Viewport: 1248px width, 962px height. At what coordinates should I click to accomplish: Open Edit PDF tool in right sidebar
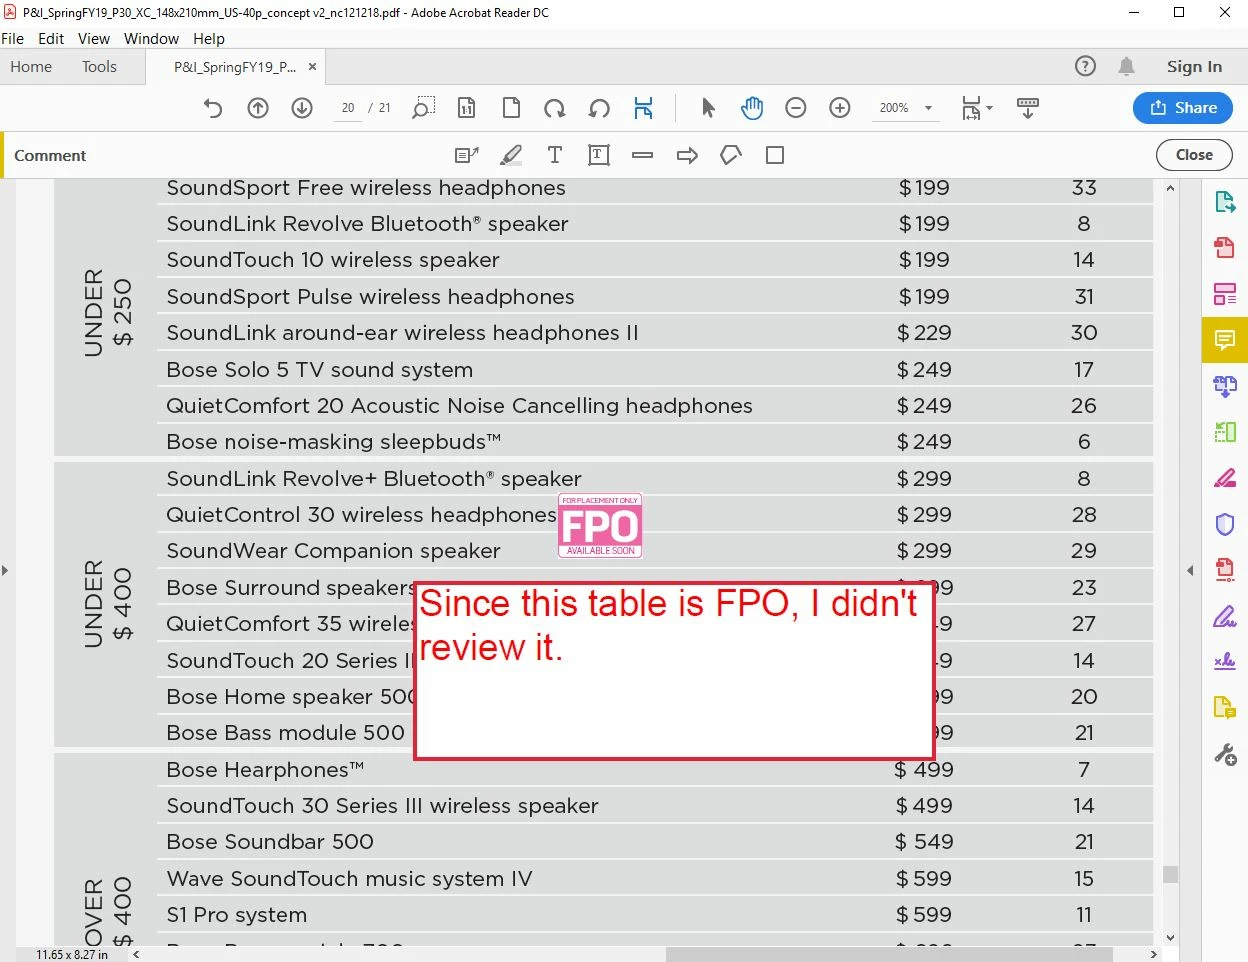[x=1225, y=294]
